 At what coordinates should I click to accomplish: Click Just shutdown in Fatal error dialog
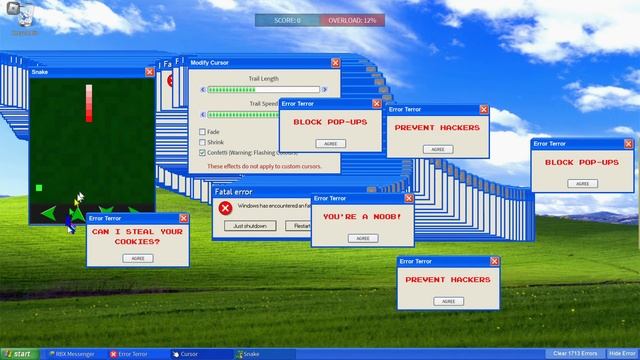(x=250, y=226)
